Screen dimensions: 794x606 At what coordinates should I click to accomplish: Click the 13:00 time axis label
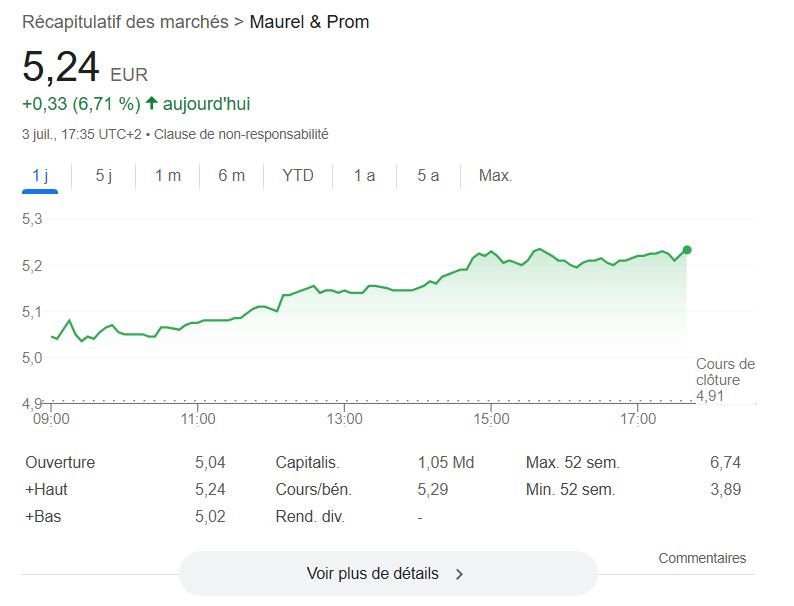click(345, 419)
